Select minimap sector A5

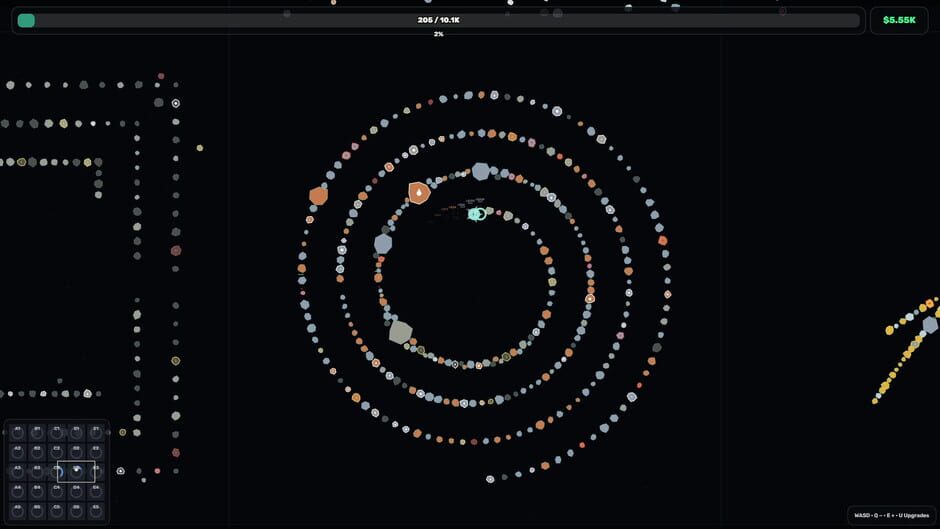coord(17,510)
